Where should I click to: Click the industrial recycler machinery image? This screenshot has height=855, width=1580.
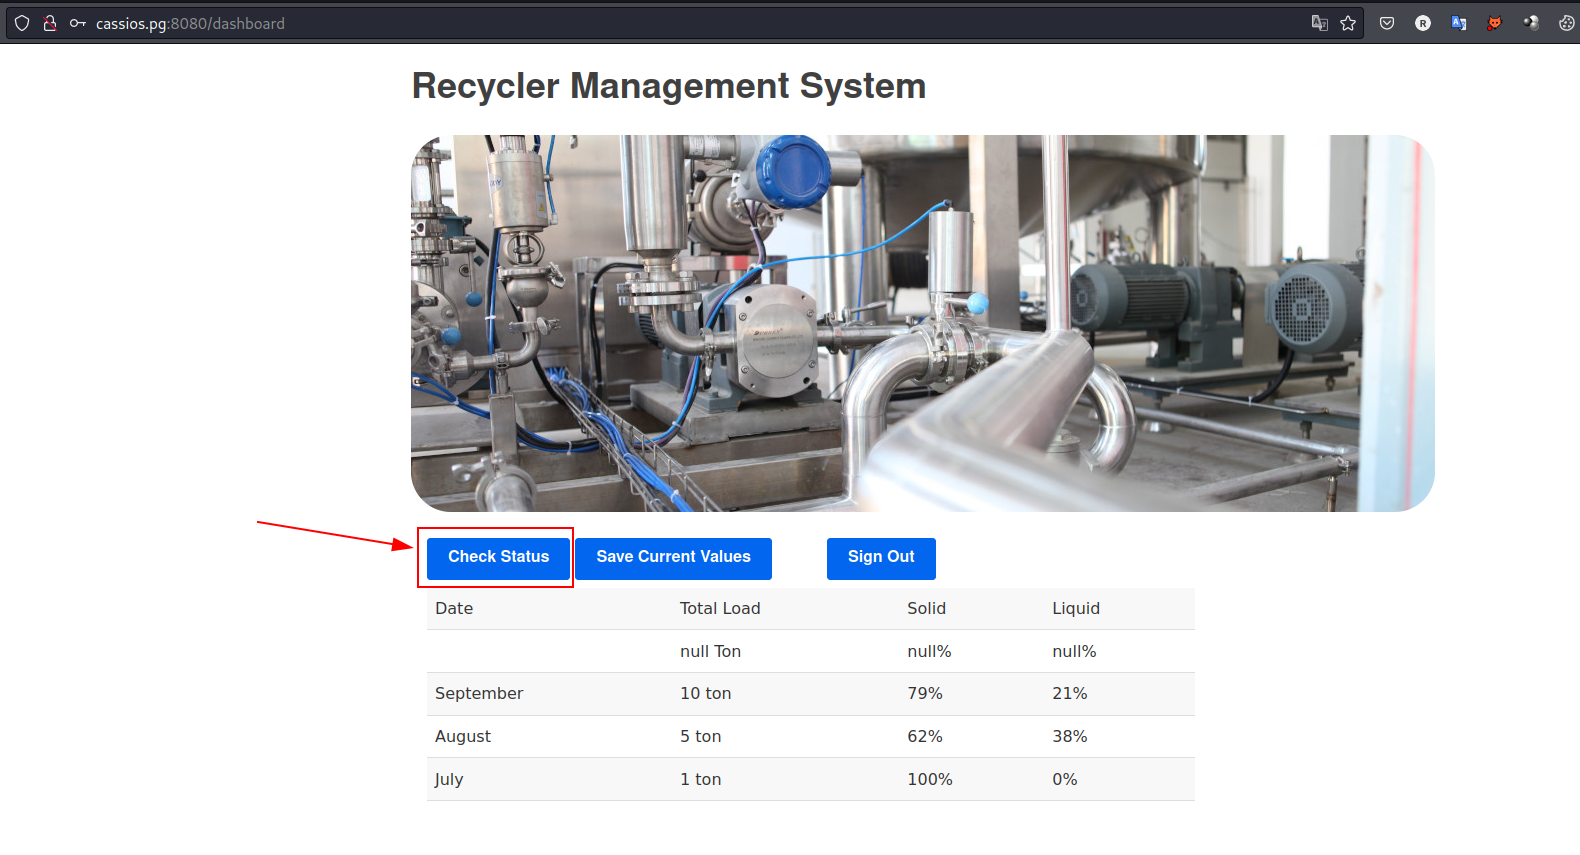(x=922, y=323)
